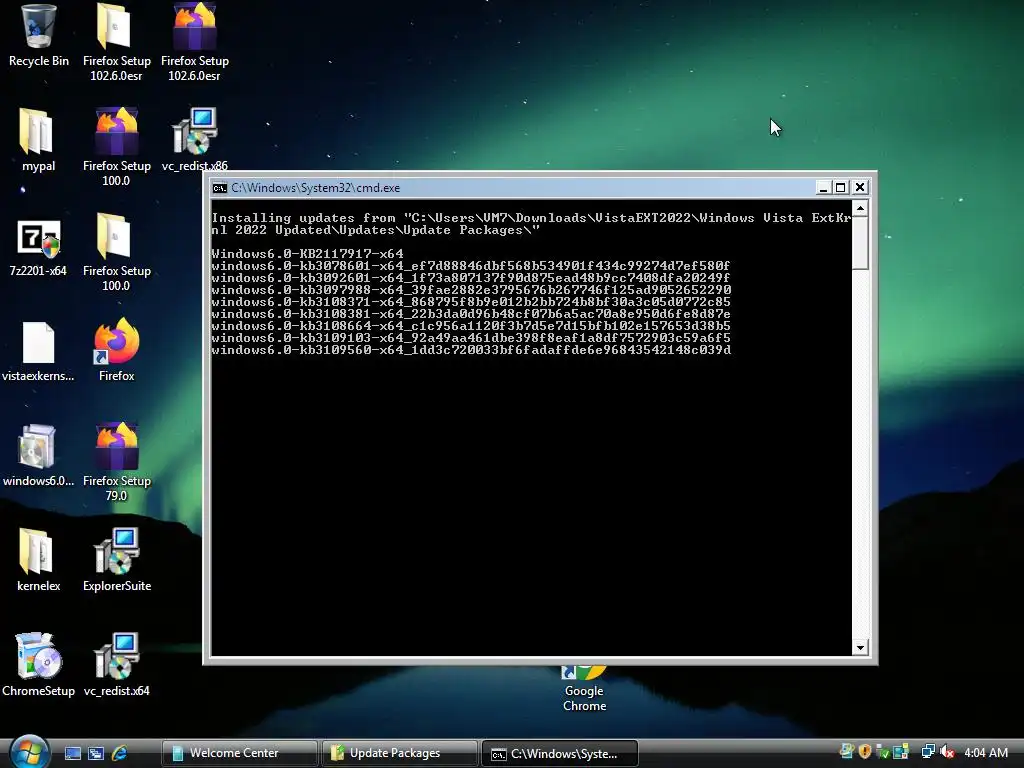The height and width of the screenshot is (768, 1024).
Task: Select the mypal folder on the desktop
Action: click(38, 140)
